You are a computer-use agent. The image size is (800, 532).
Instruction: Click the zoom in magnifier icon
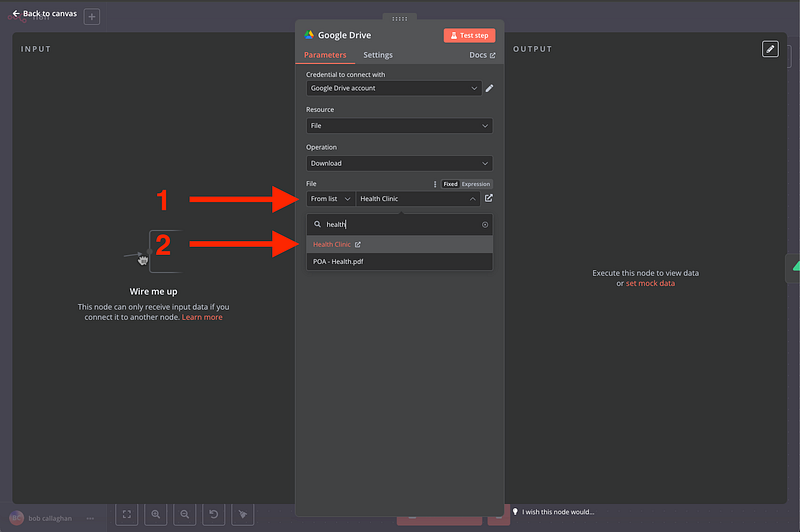(x=156, y=514)
